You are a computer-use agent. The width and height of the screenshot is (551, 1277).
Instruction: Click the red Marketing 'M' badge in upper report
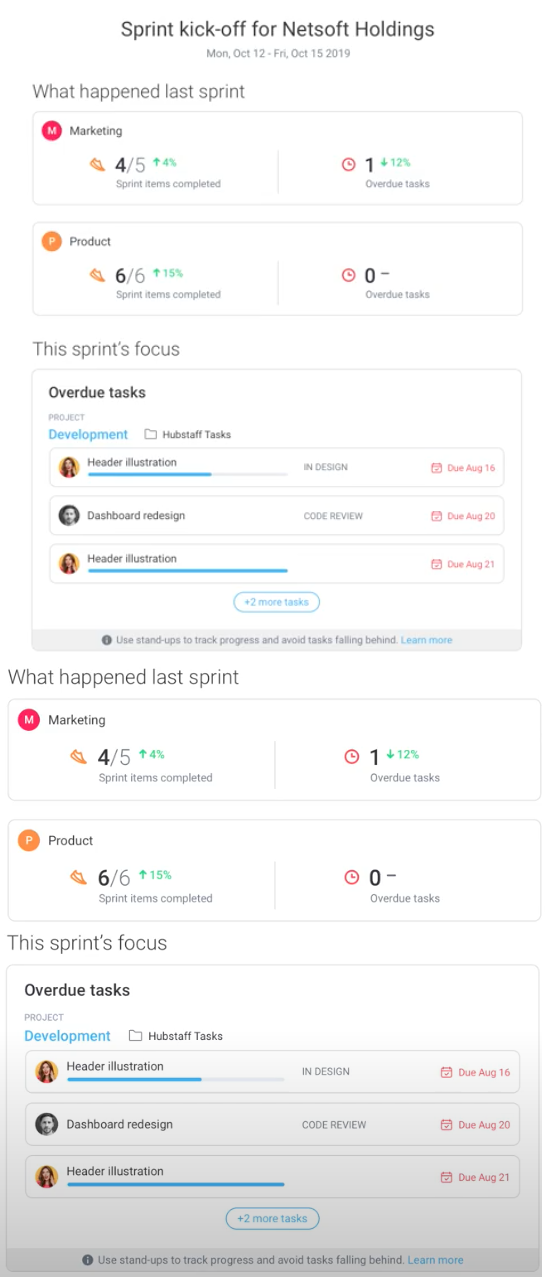(x=51, y=131)
